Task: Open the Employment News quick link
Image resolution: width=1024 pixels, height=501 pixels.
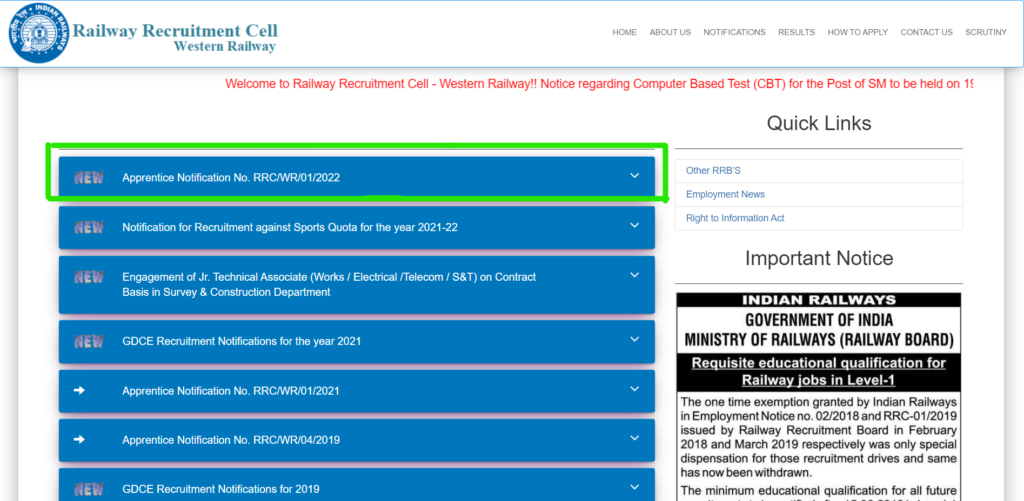Action: click(725, 194)
